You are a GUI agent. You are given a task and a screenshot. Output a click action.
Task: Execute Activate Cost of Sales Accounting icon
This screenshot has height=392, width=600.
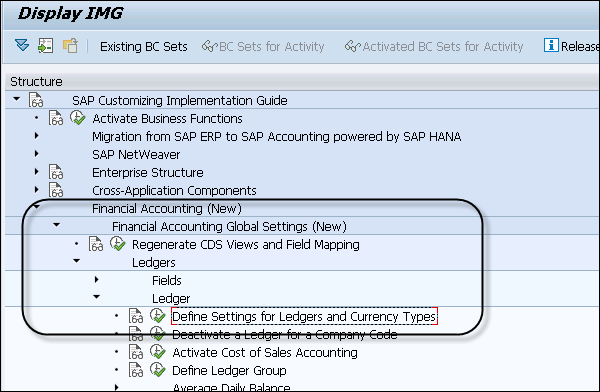157,351
